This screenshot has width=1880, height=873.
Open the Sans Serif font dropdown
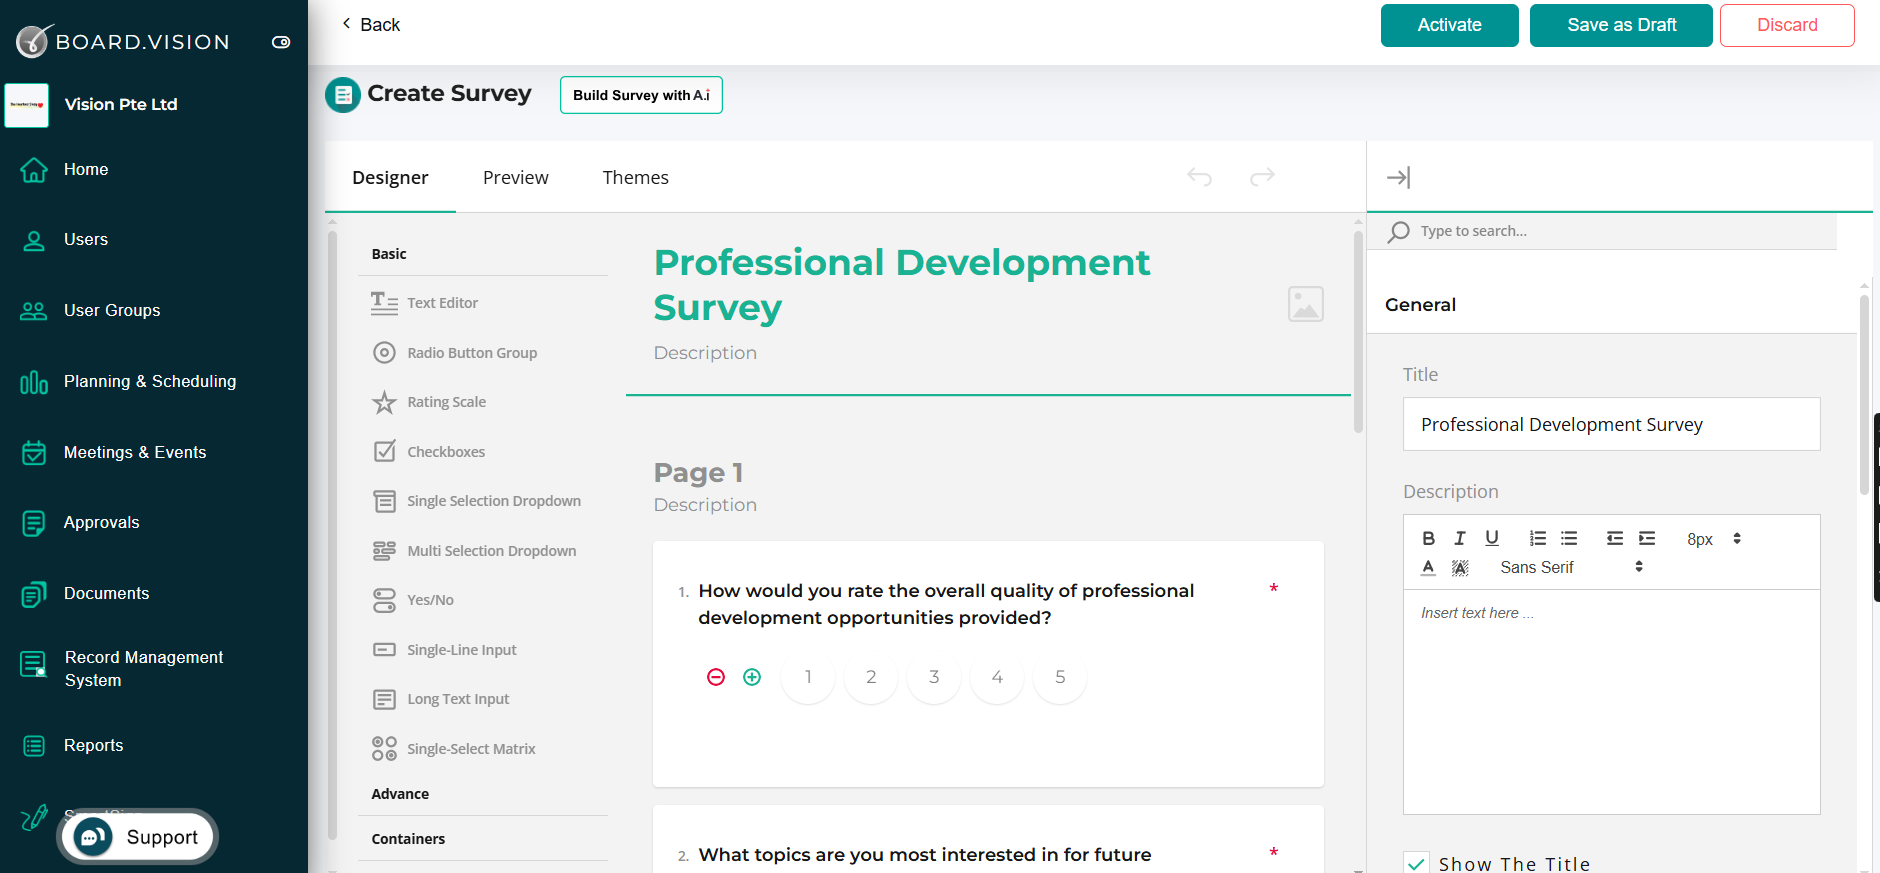click(x=1571, y=567)
